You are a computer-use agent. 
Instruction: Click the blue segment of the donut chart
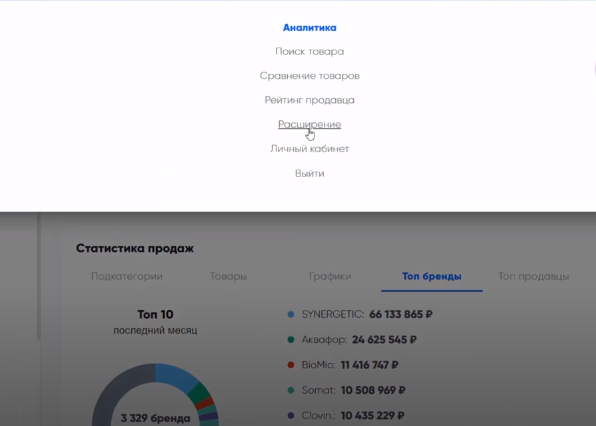coord(175,376)
